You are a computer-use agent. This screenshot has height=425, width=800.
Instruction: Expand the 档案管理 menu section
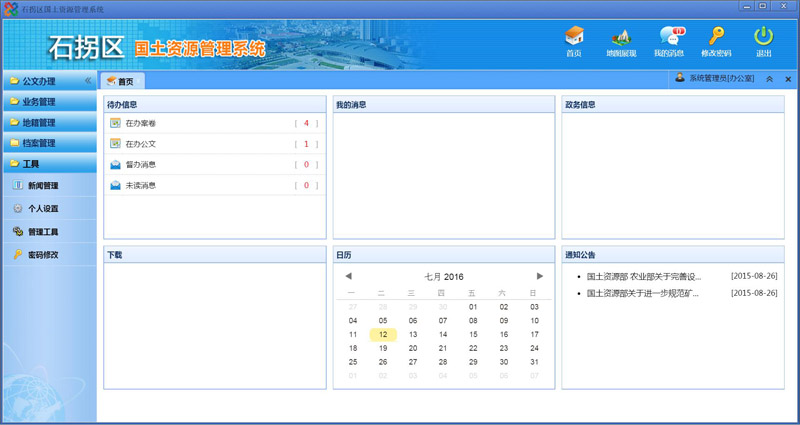pos(49,143)
